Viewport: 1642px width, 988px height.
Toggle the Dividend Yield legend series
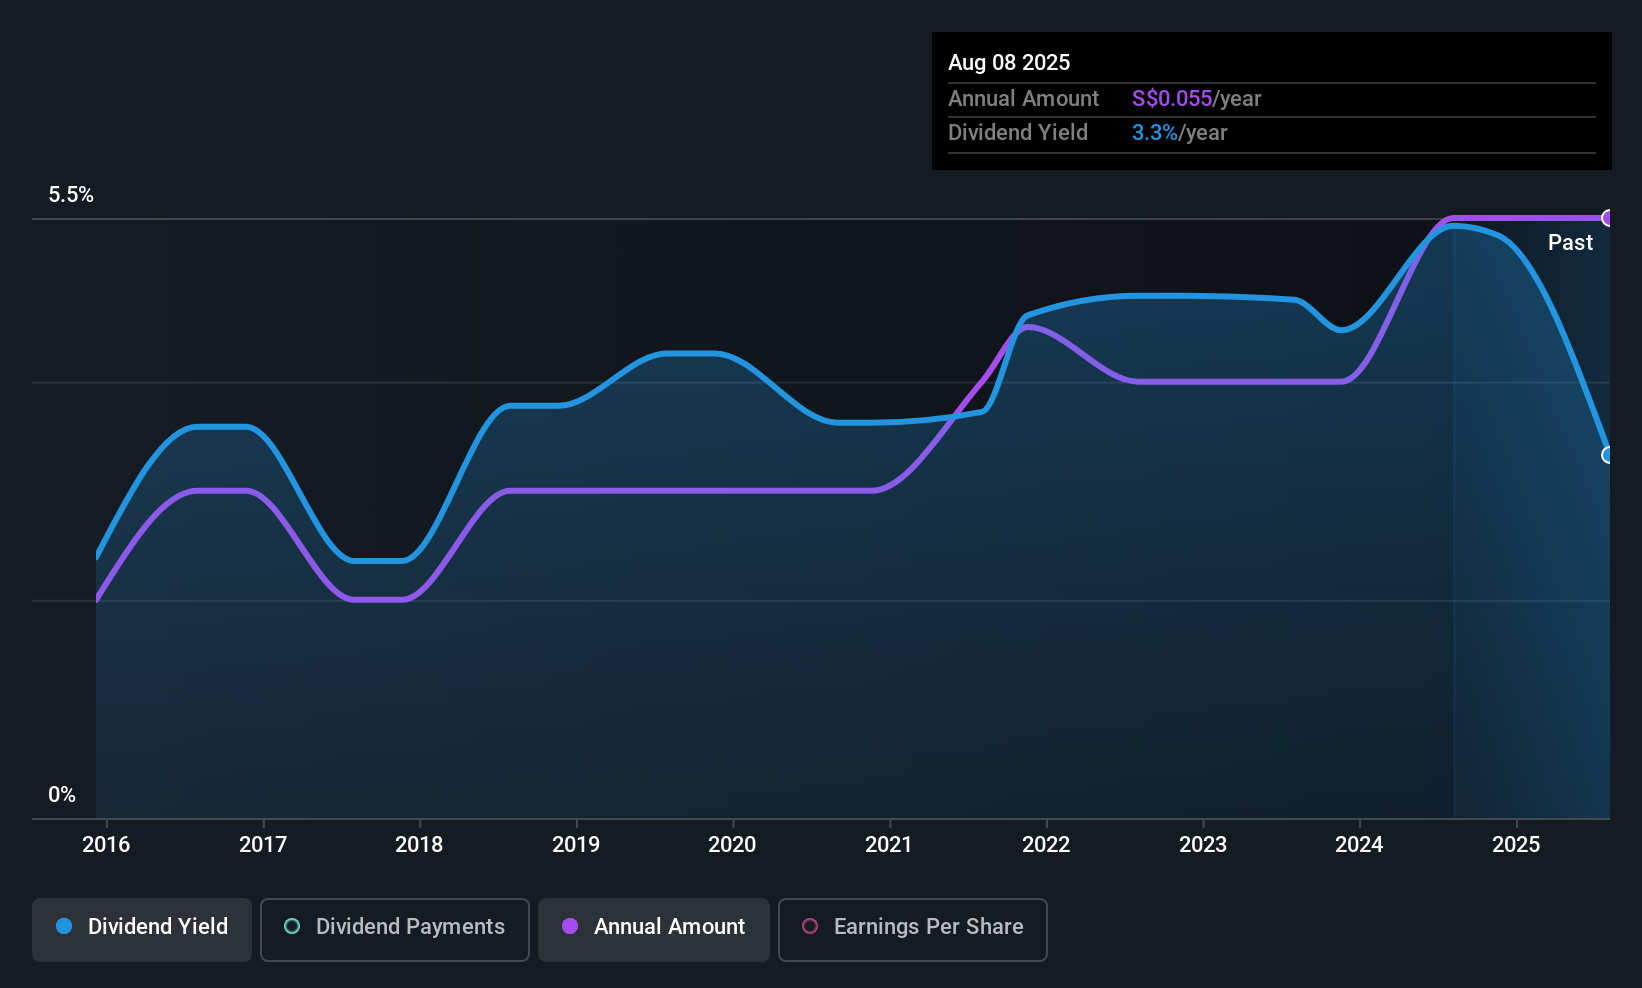142,929
